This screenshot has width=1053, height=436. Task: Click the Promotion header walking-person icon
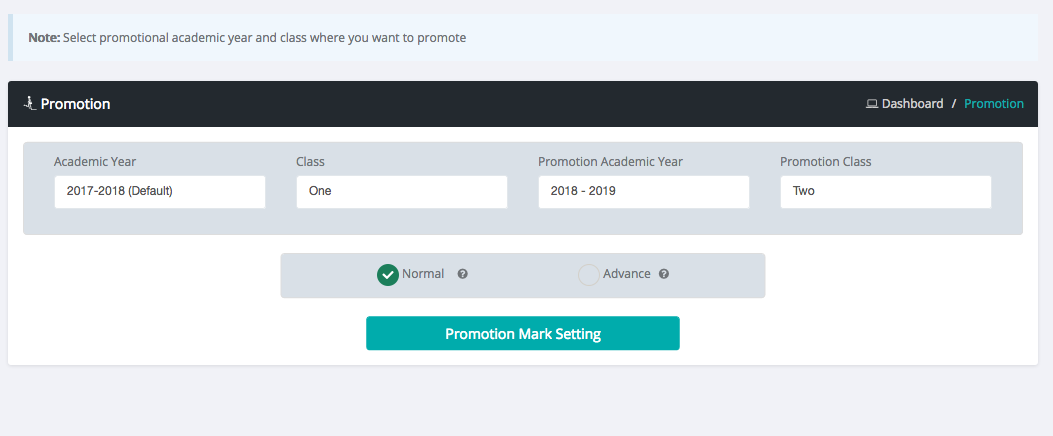pyautogui.click(x=29, y=103)
